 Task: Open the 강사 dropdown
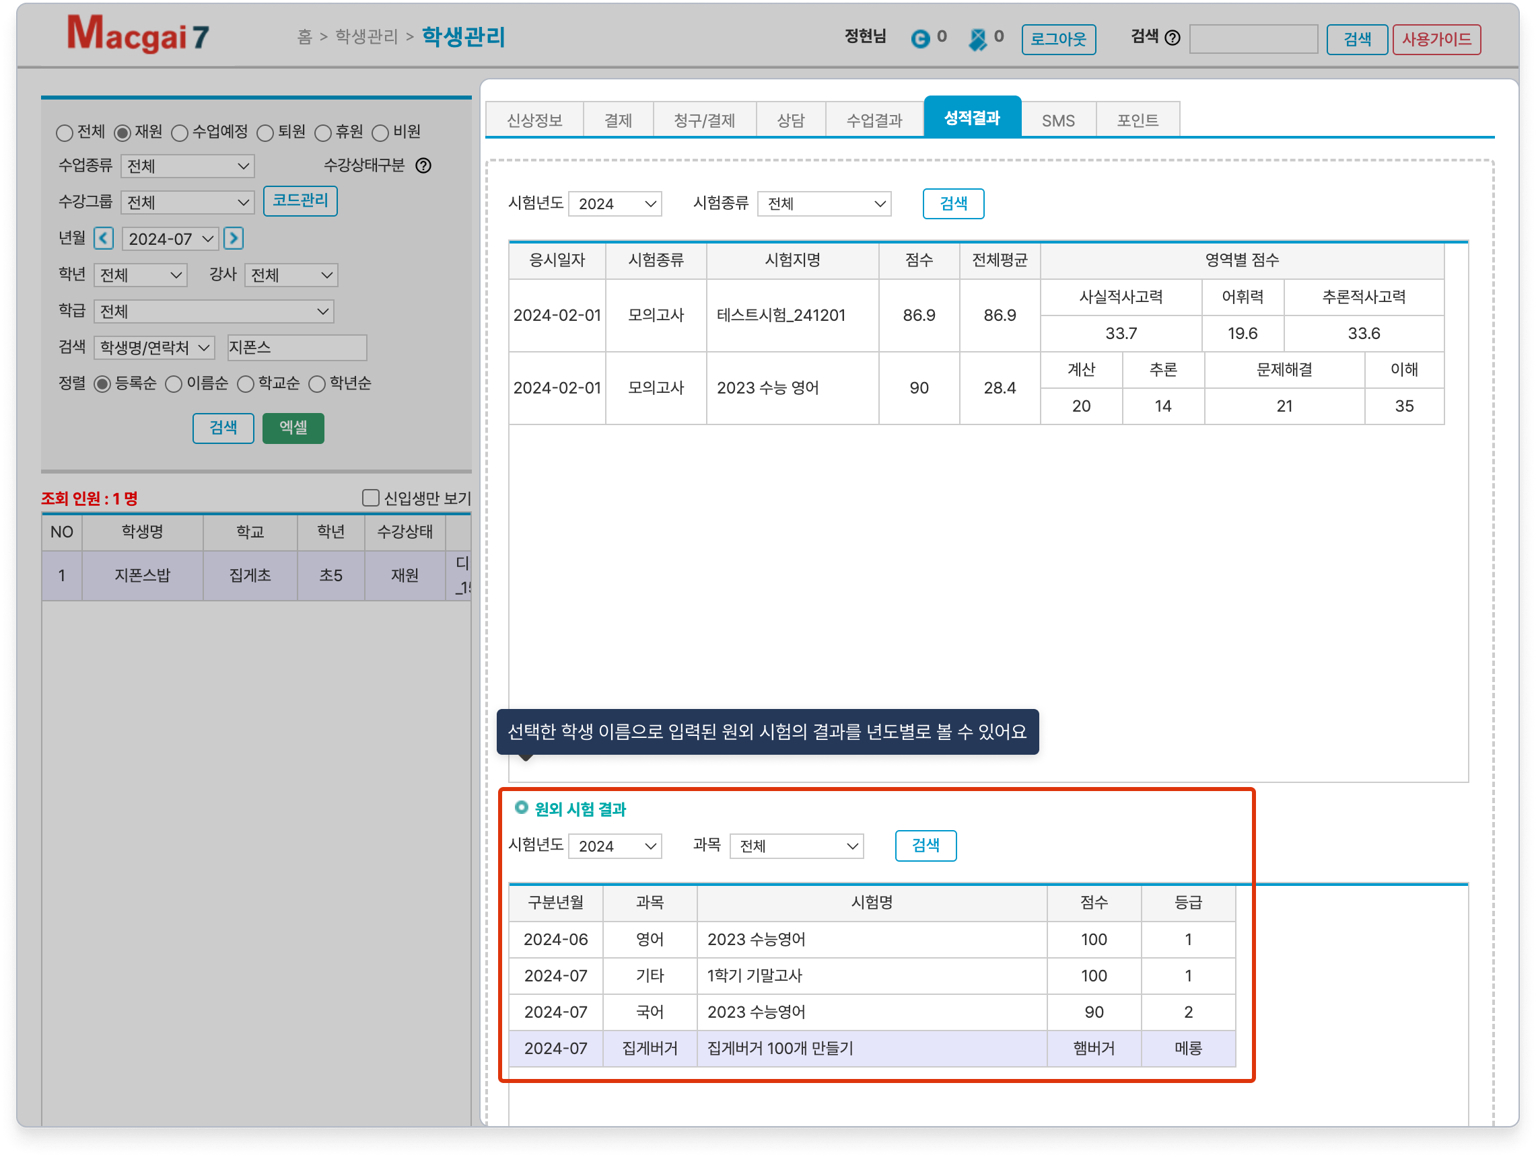[x=291, y=275]
